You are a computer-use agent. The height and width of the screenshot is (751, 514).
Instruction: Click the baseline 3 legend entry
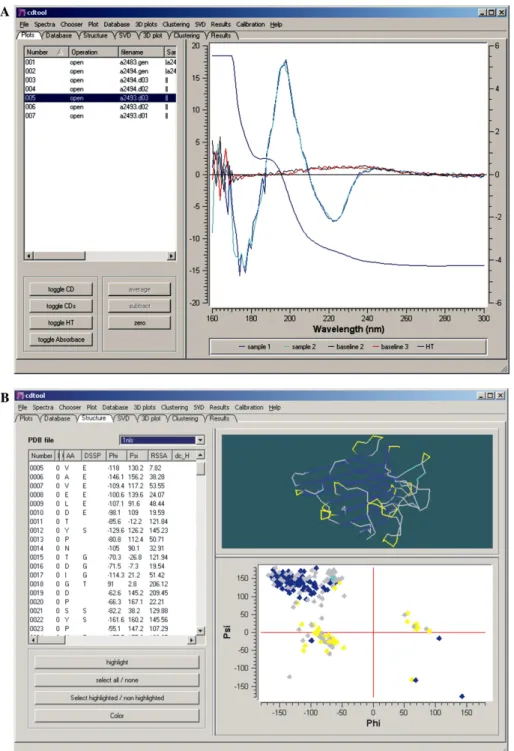coord(390,347)
